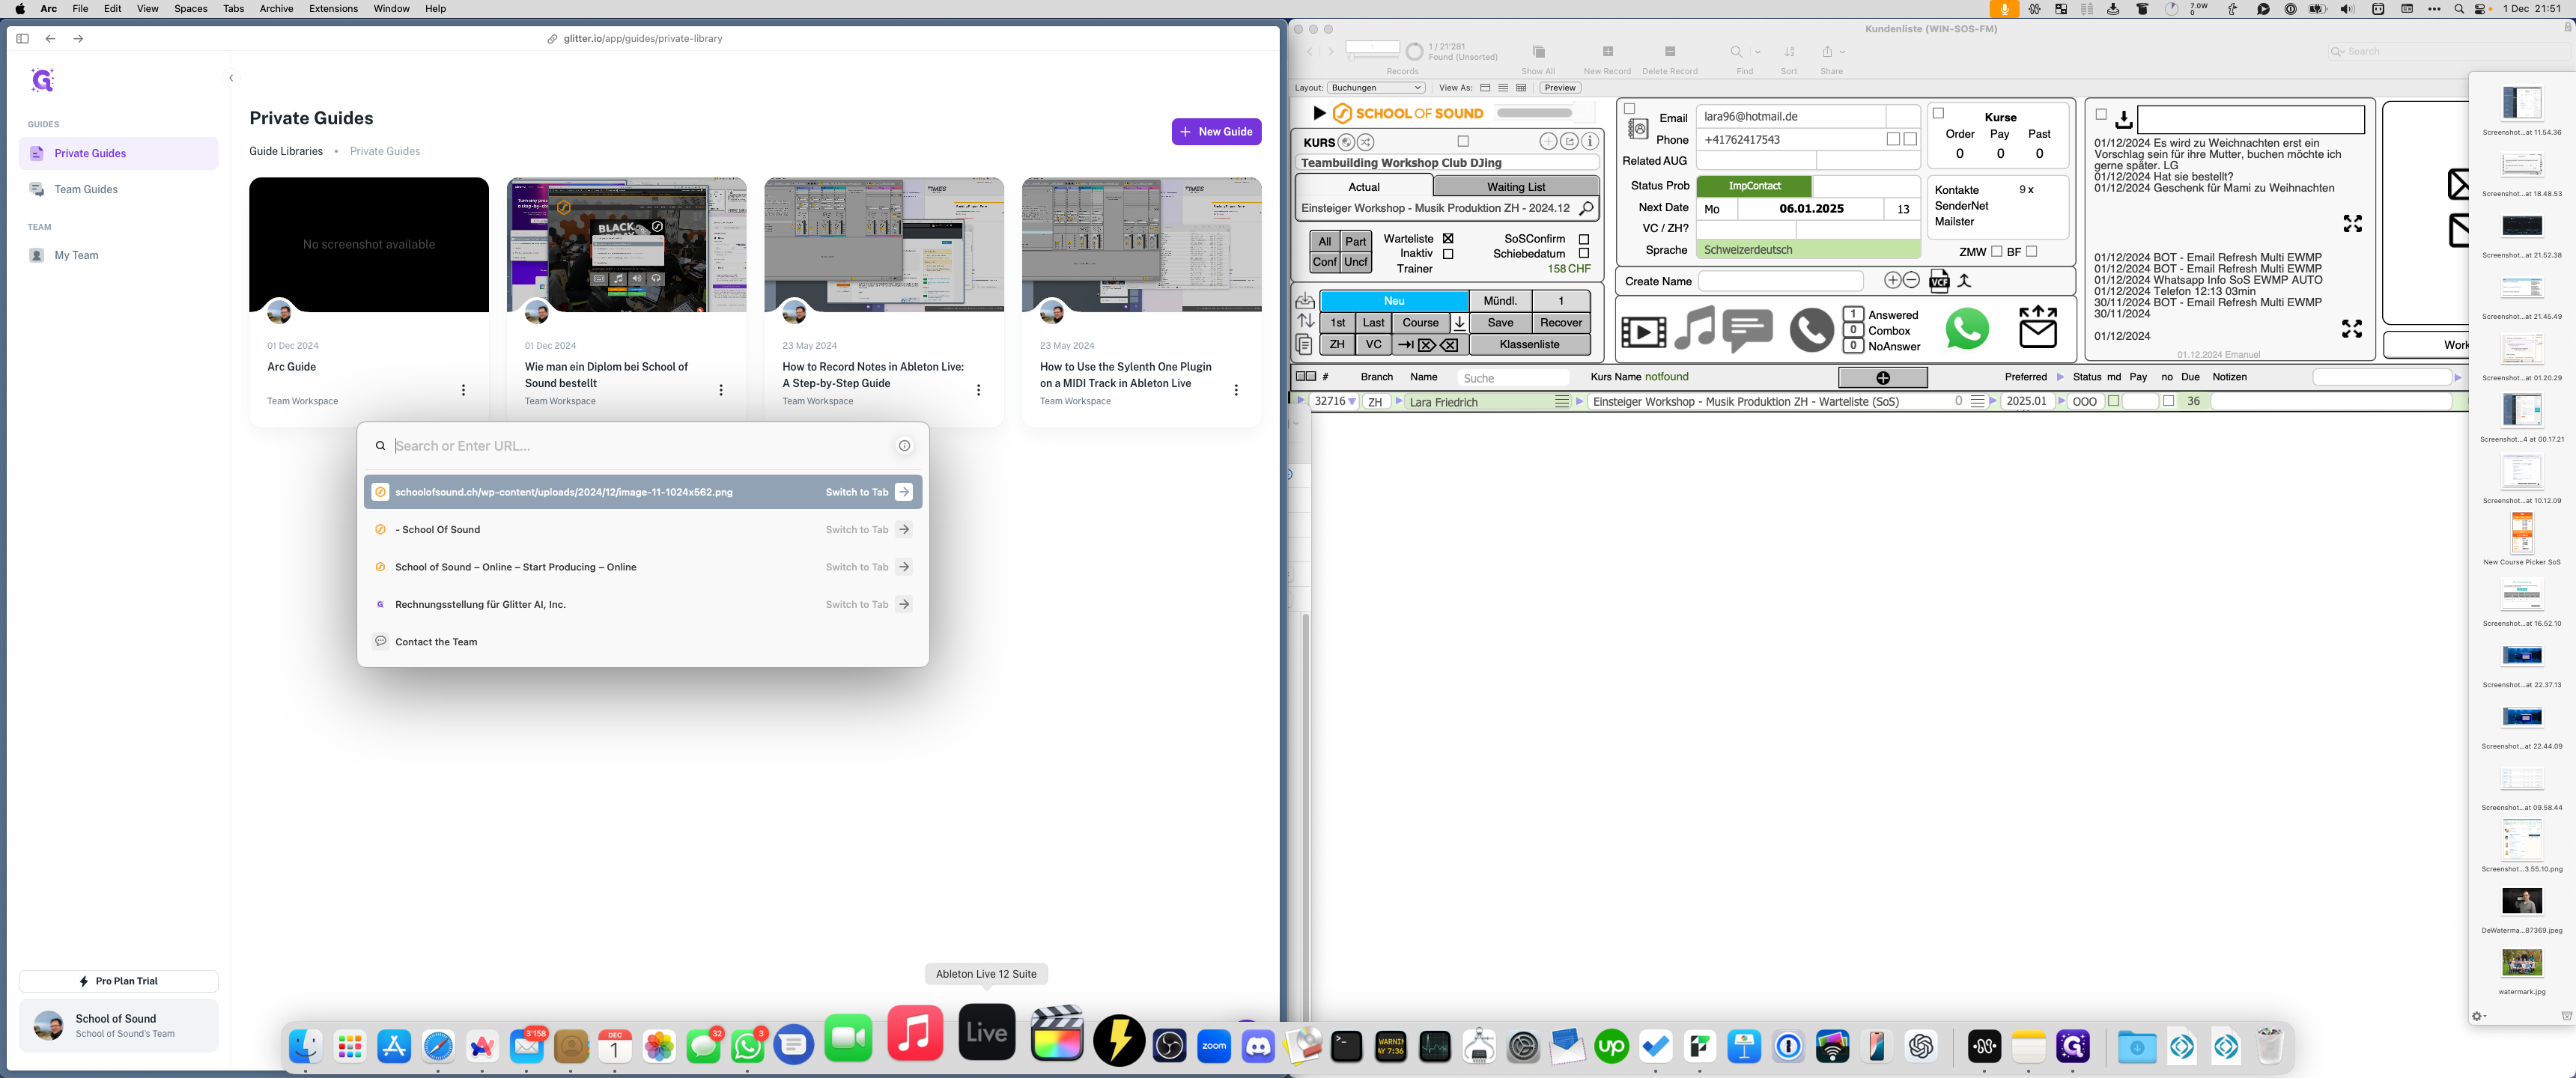Image resolution: width=2576 pixels, height=1078 pixels.
Task: Toggle the ZMW checkbox
Action: coord(1996,252)
